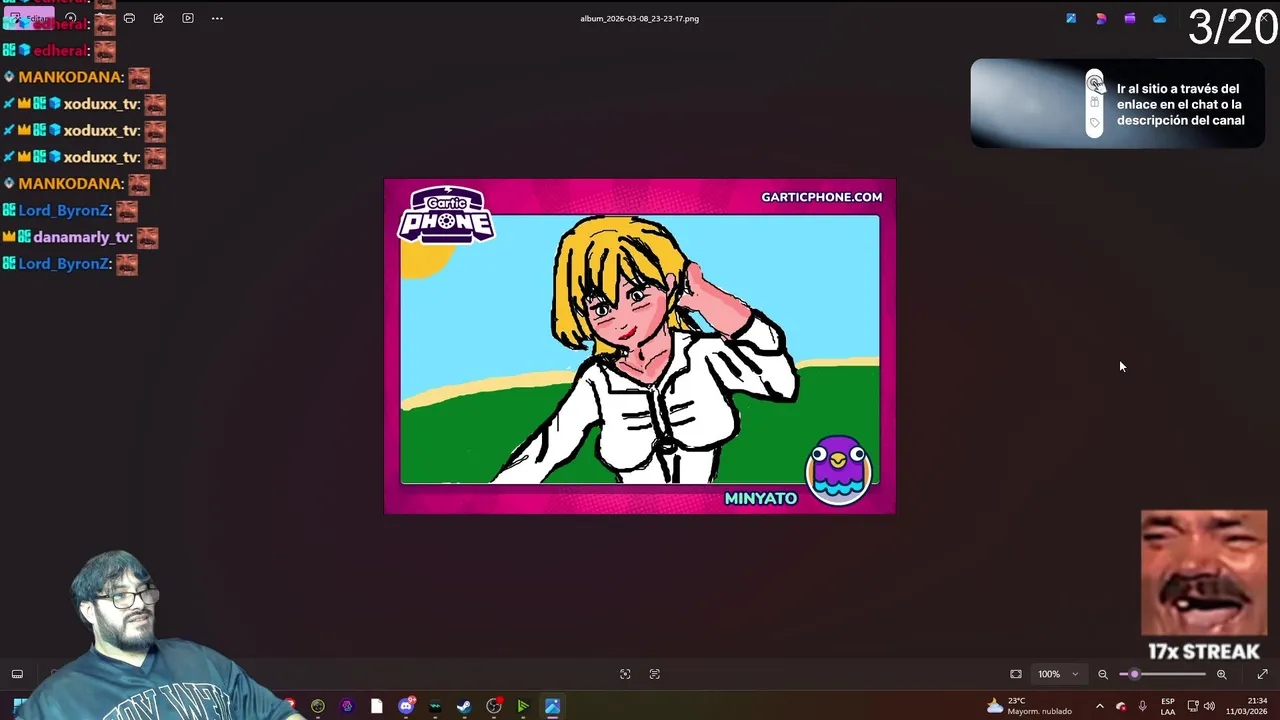Screen dimensions: 1280x720
Task: Open the volume speaker tray icon
Action: pos(1209,706)
